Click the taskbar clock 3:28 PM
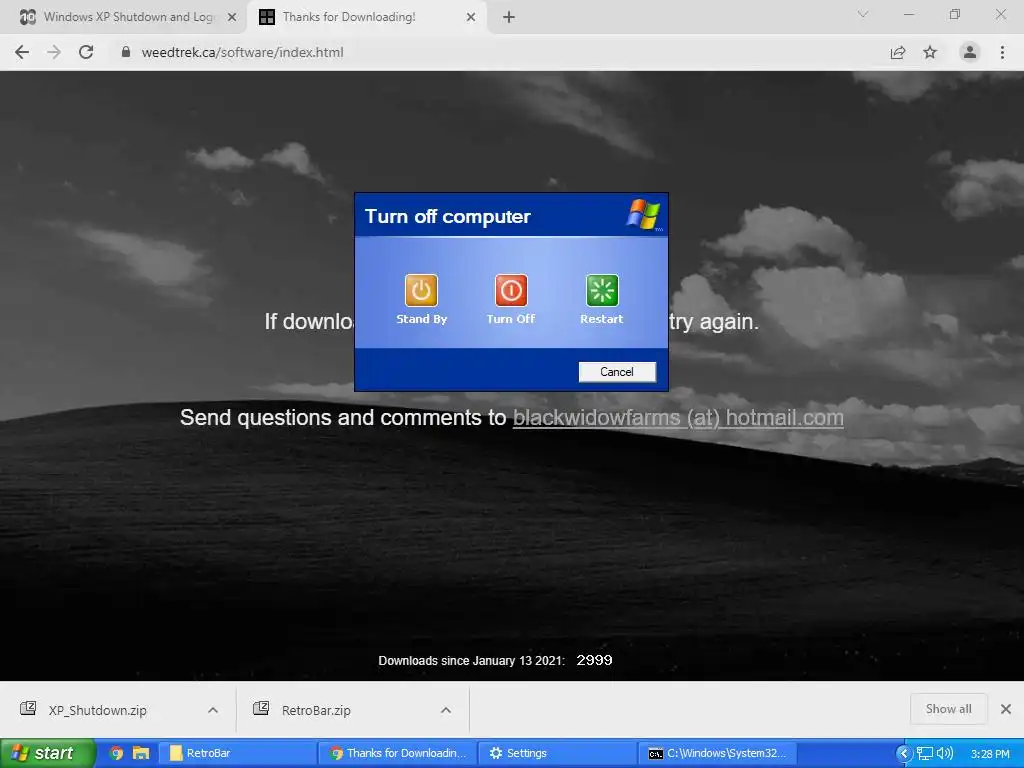Image resolution: width=1024 pixels, height=768 pixels. coord(990,754)
